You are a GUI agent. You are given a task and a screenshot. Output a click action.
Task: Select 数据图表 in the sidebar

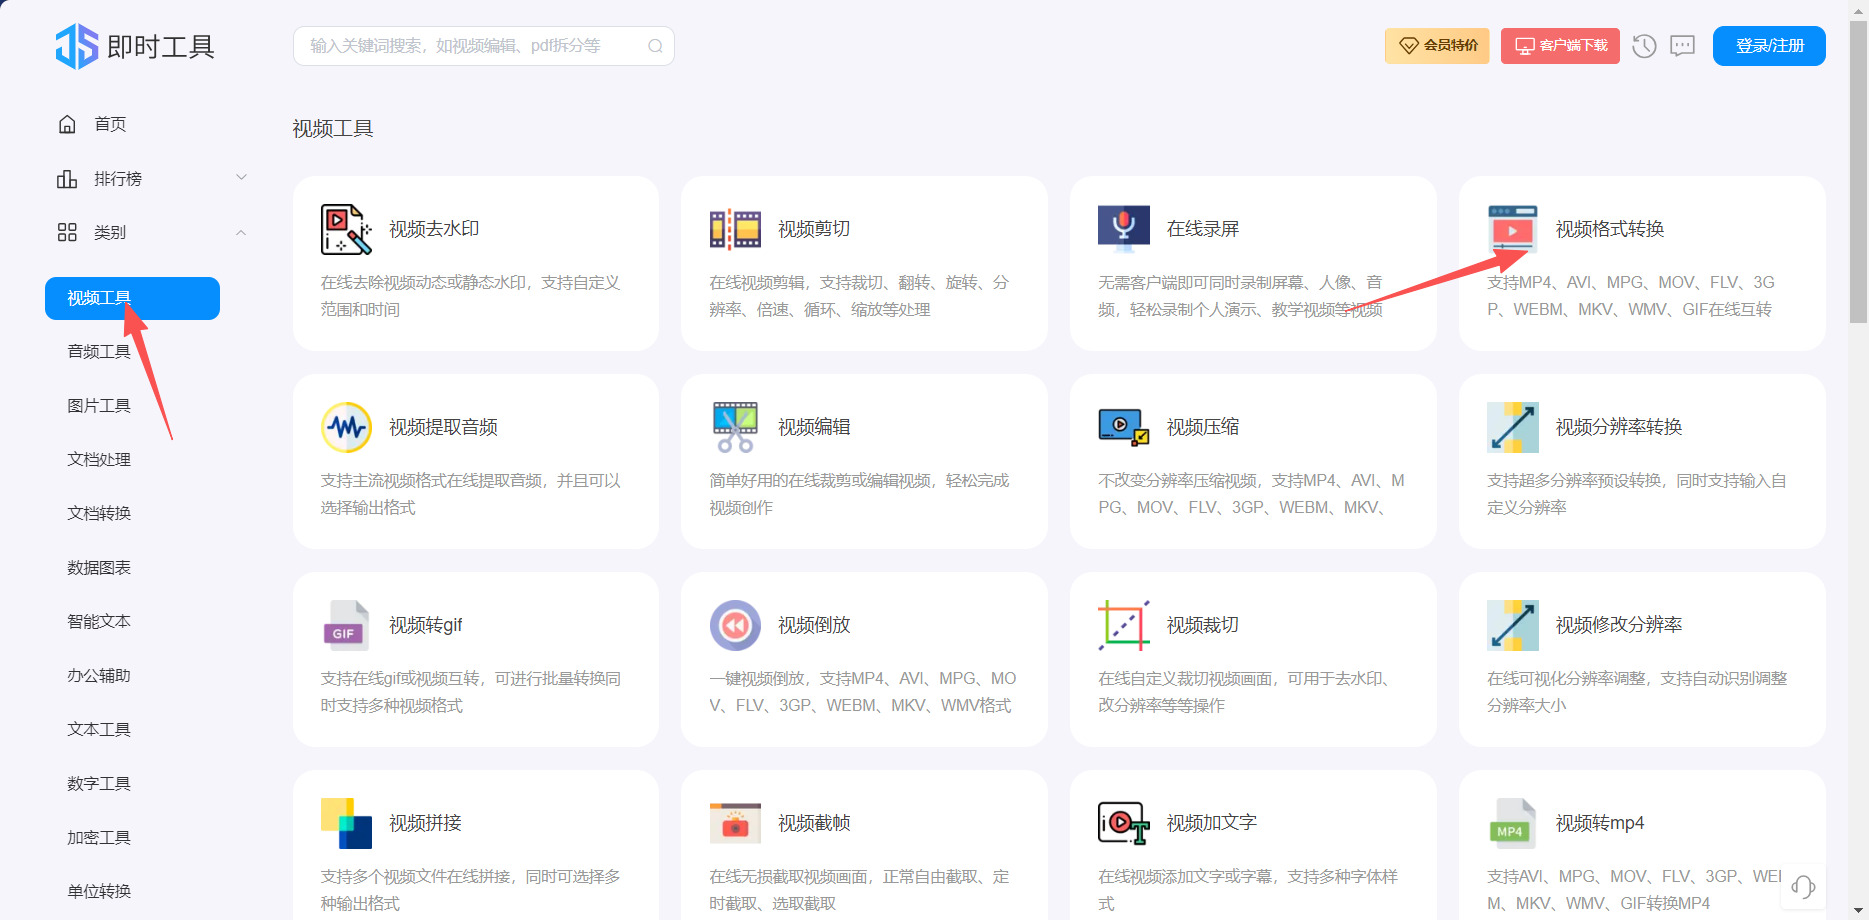tap(99, 568)
